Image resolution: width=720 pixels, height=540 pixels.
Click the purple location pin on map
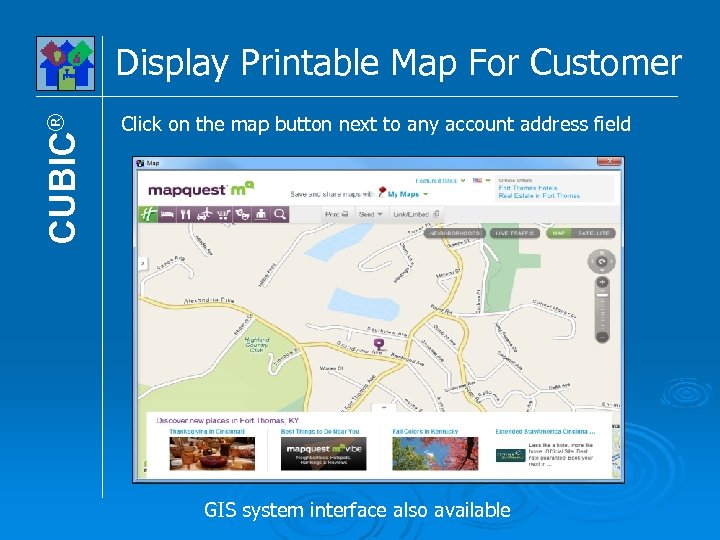click(x=378, y=344)
